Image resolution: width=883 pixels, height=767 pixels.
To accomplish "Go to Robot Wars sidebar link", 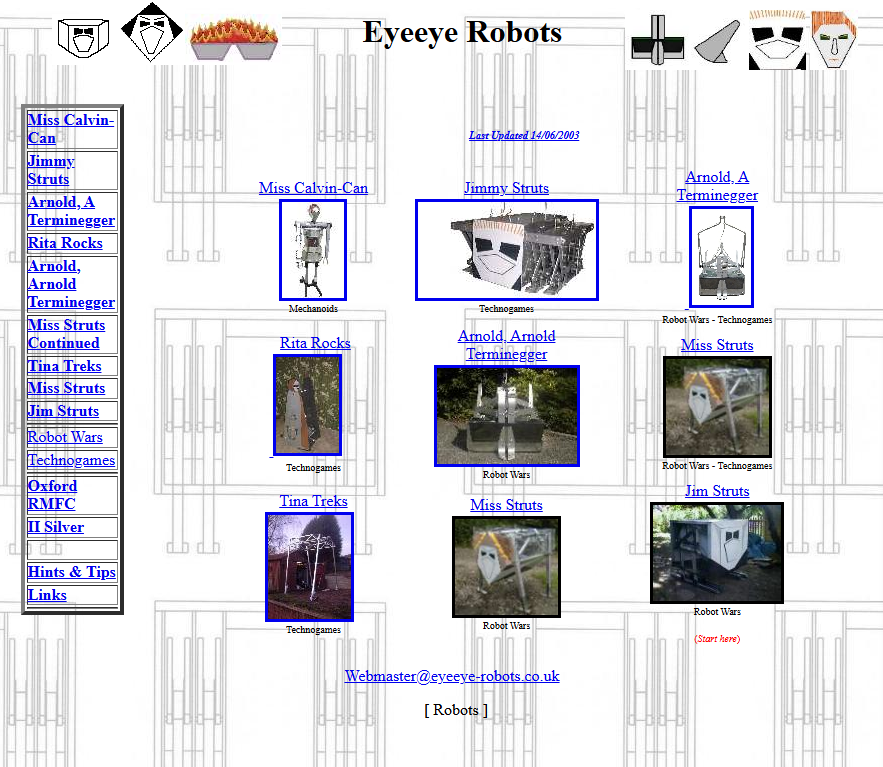I will point(65,437).
